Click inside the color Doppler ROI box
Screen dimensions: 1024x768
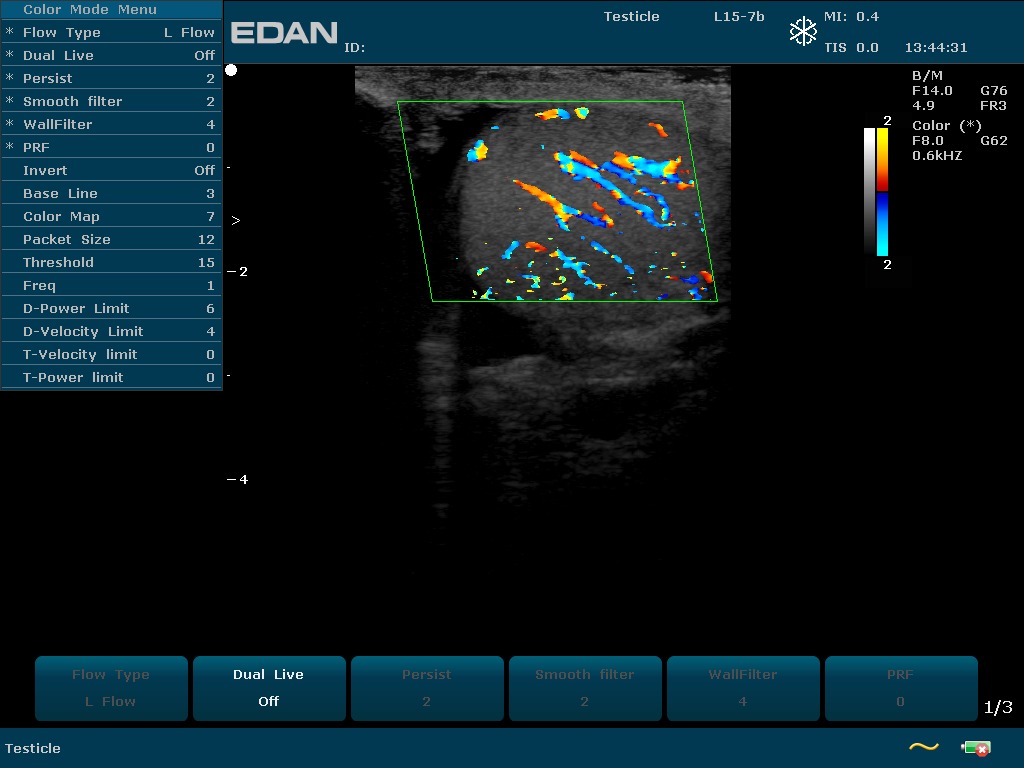(560, 200)
